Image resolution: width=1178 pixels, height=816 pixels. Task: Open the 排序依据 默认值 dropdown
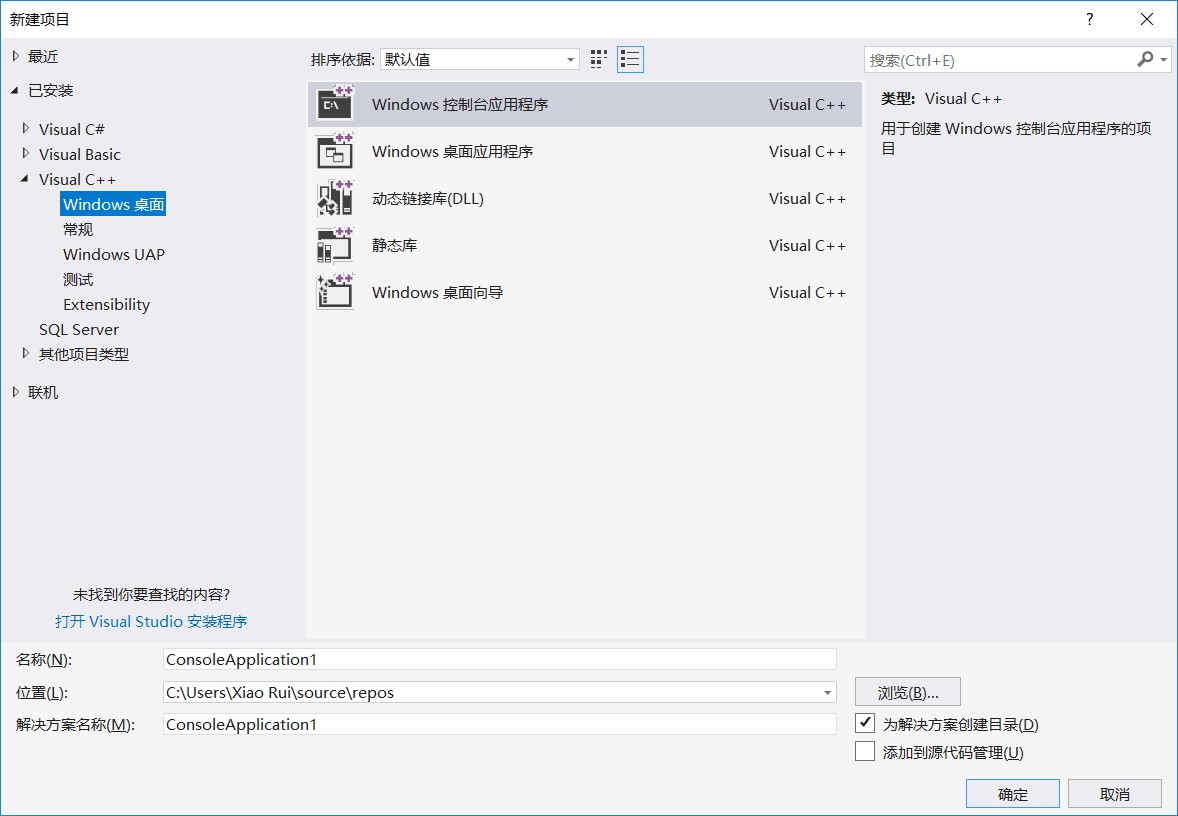(x=479, y=59)
